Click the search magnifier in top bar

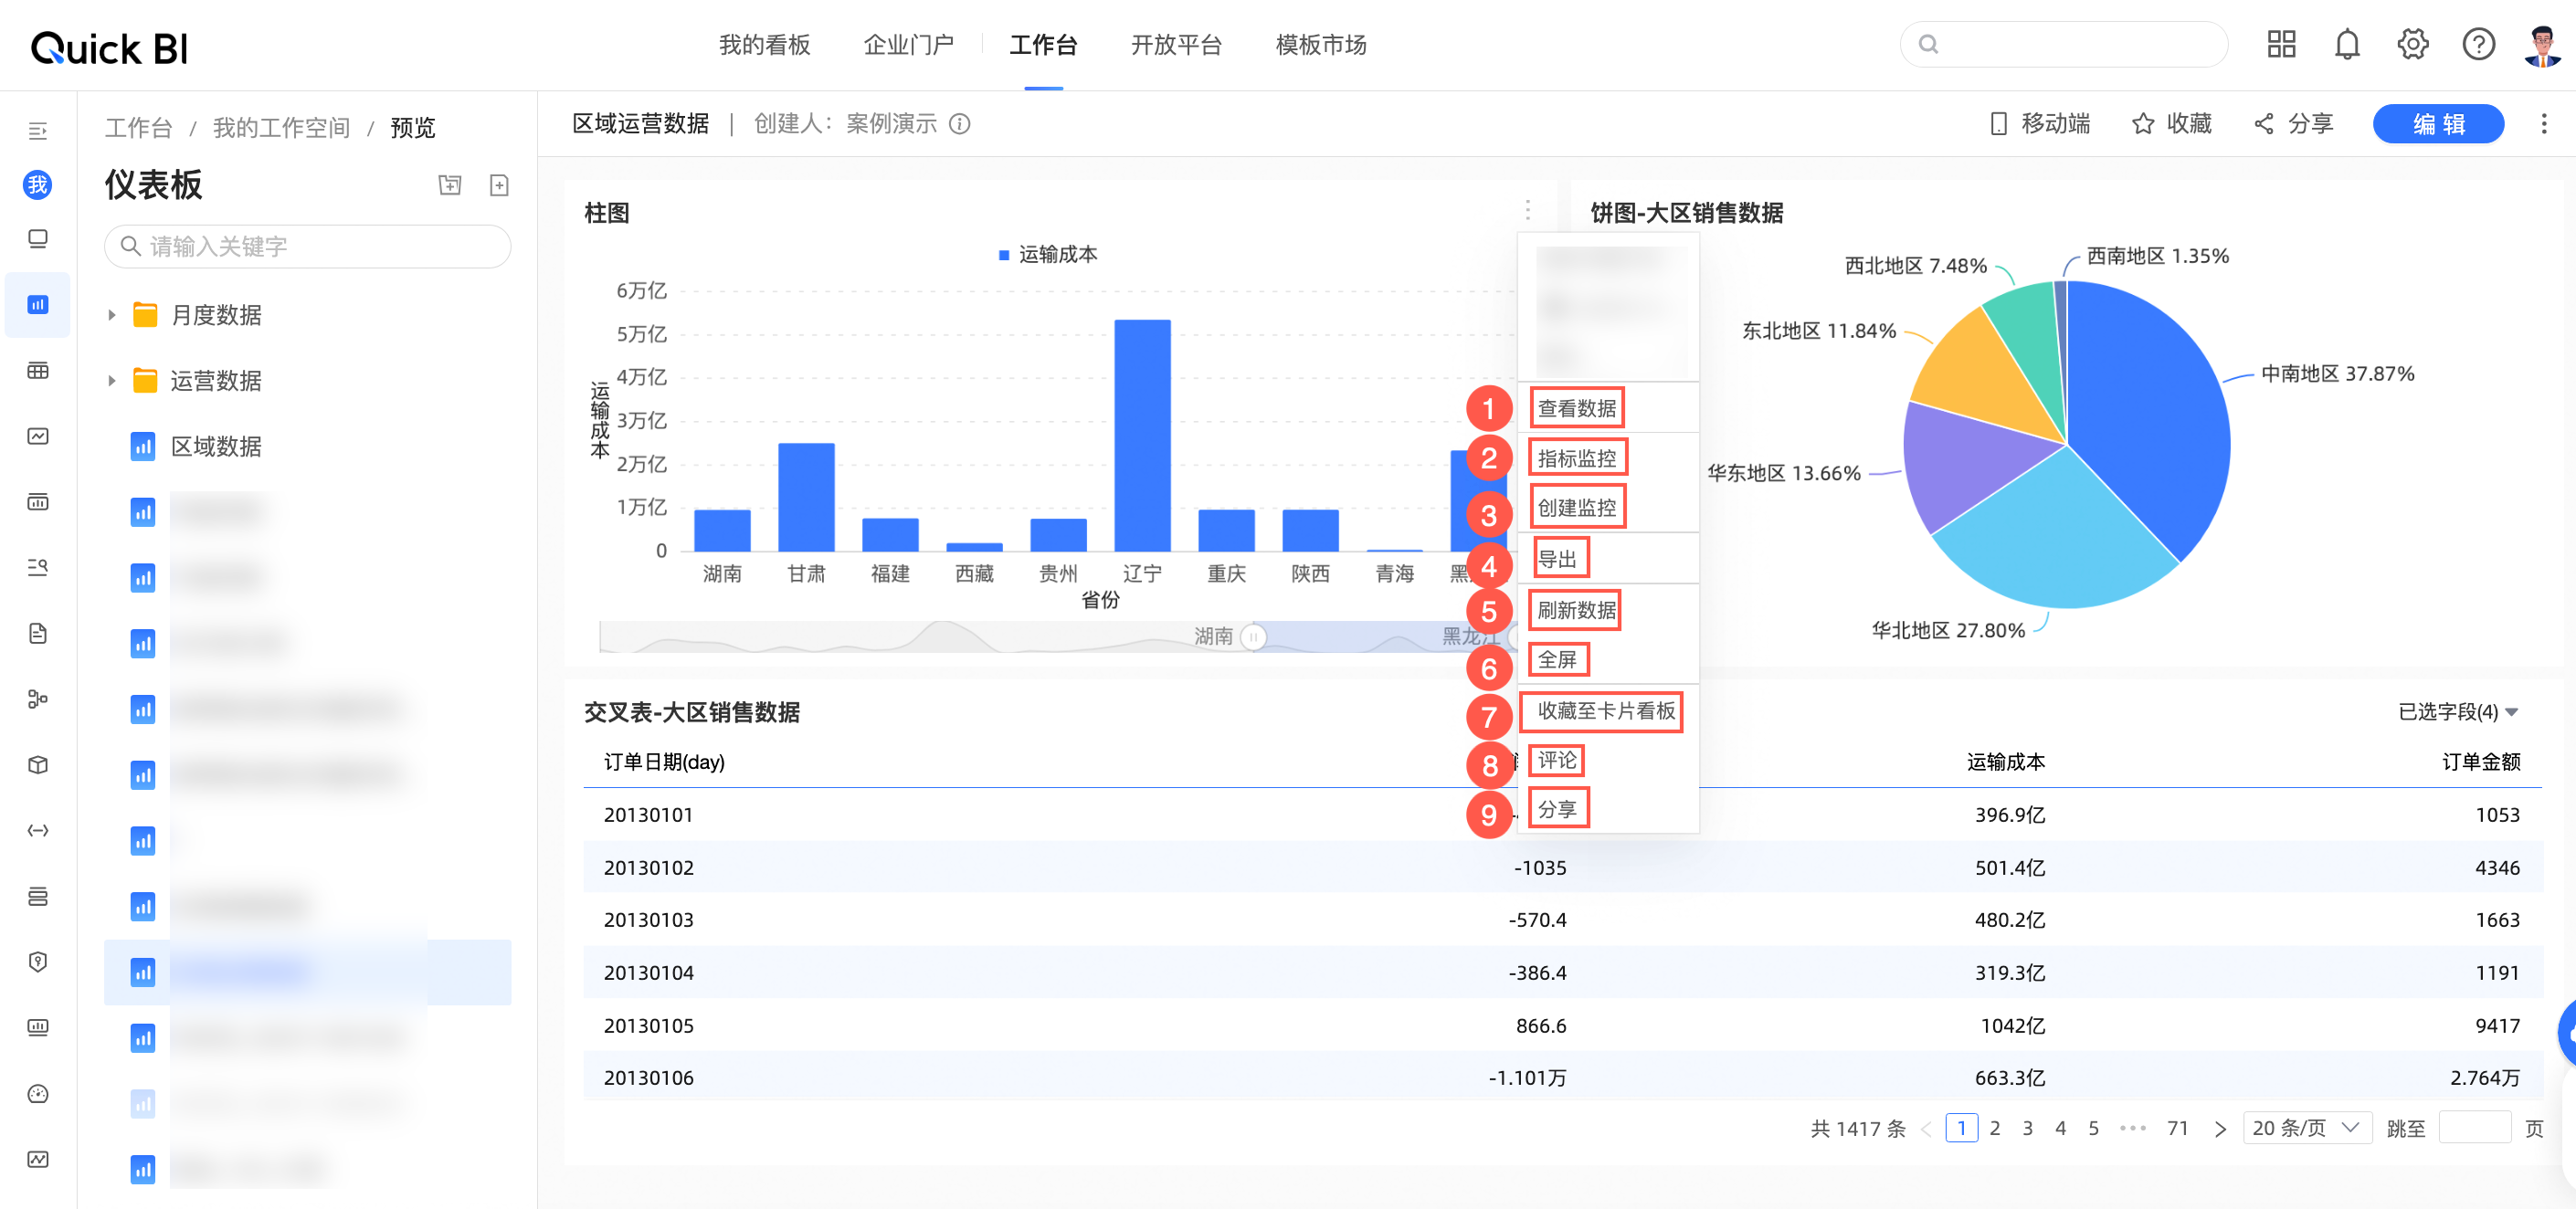point(1928,45)
